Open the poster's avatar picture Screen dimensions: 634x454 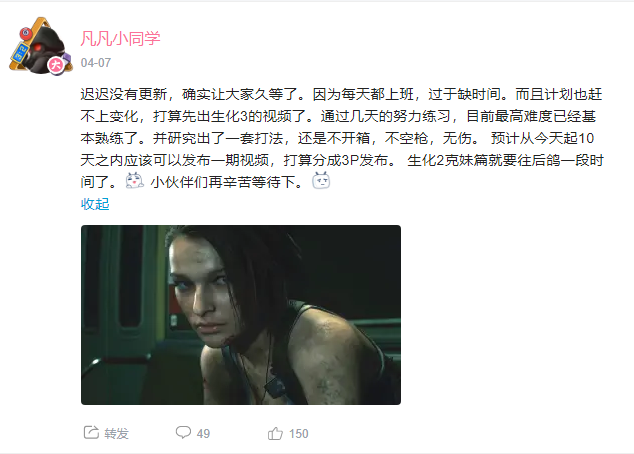tap(41, 46)
